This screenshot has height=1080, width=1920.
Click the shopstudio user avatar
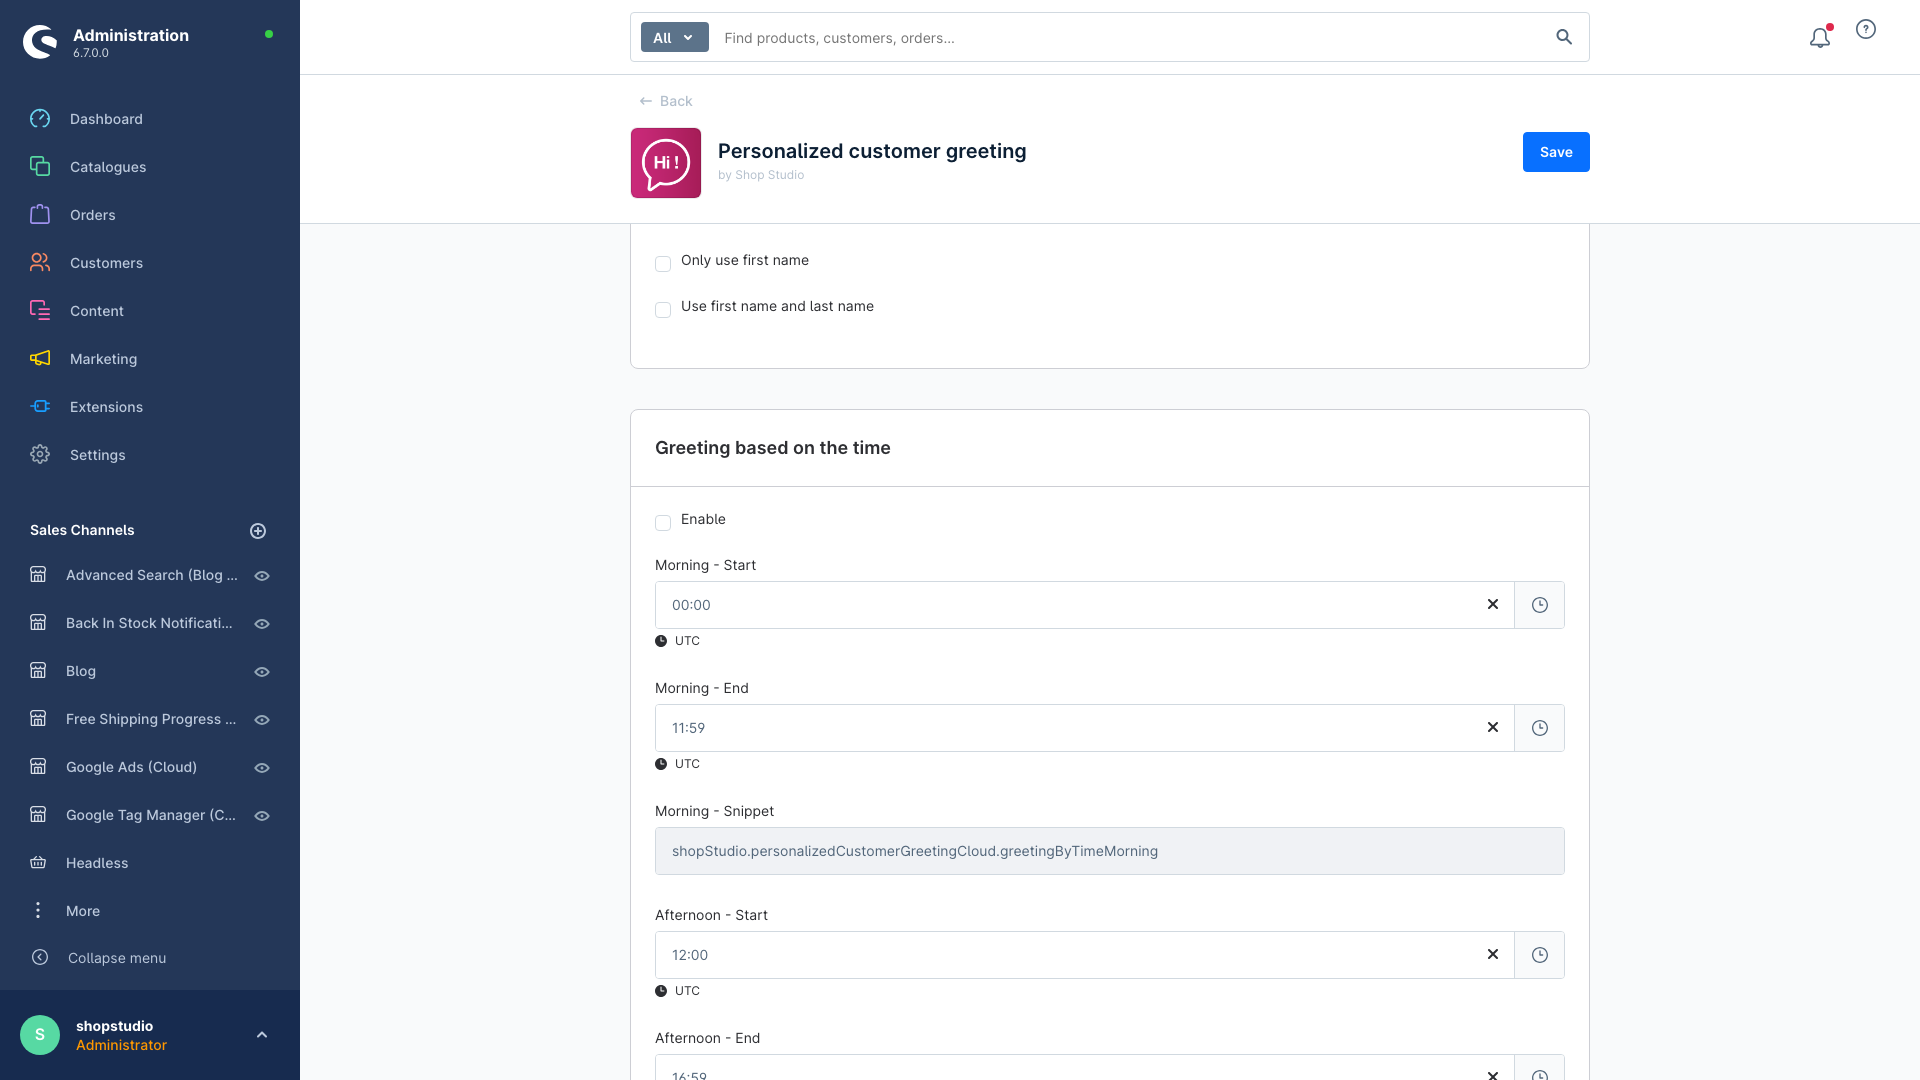(x=40, y=1035)
